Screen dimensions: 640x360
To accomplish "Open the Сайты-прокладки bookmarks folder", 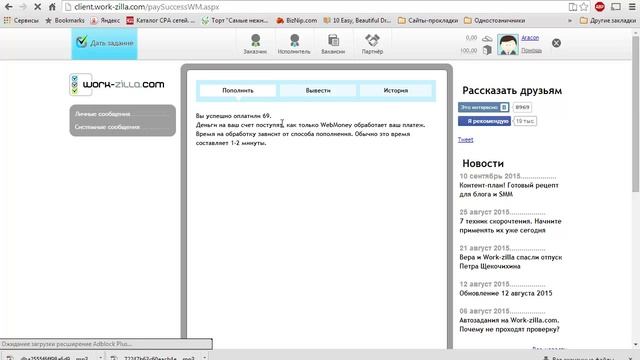I will tap(428, 20).
